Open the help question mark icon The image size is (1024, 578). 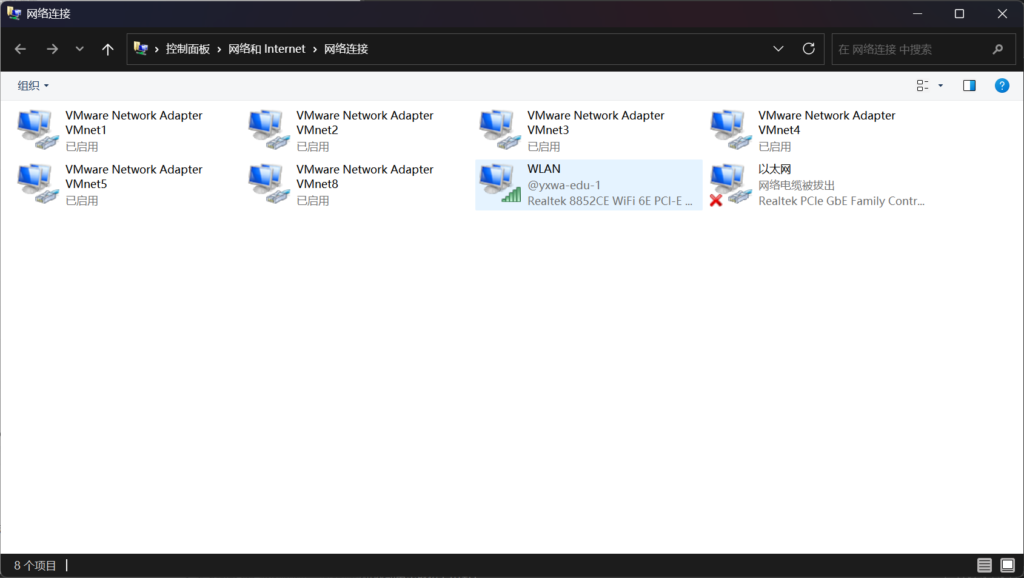pyautogui.click(x=1001, y=86)
